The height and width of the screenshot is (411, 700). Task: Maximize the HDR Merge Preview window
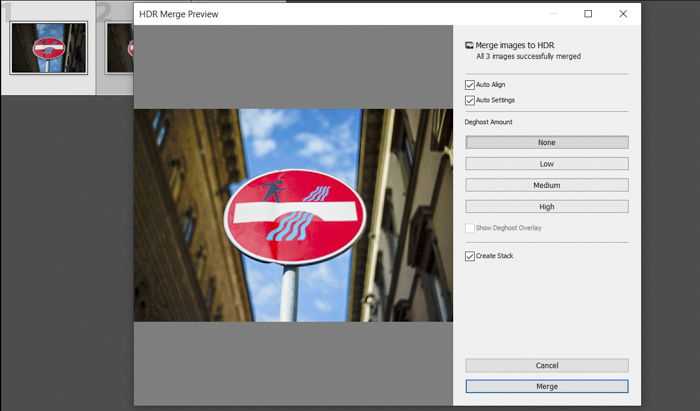tap(588, 14)
